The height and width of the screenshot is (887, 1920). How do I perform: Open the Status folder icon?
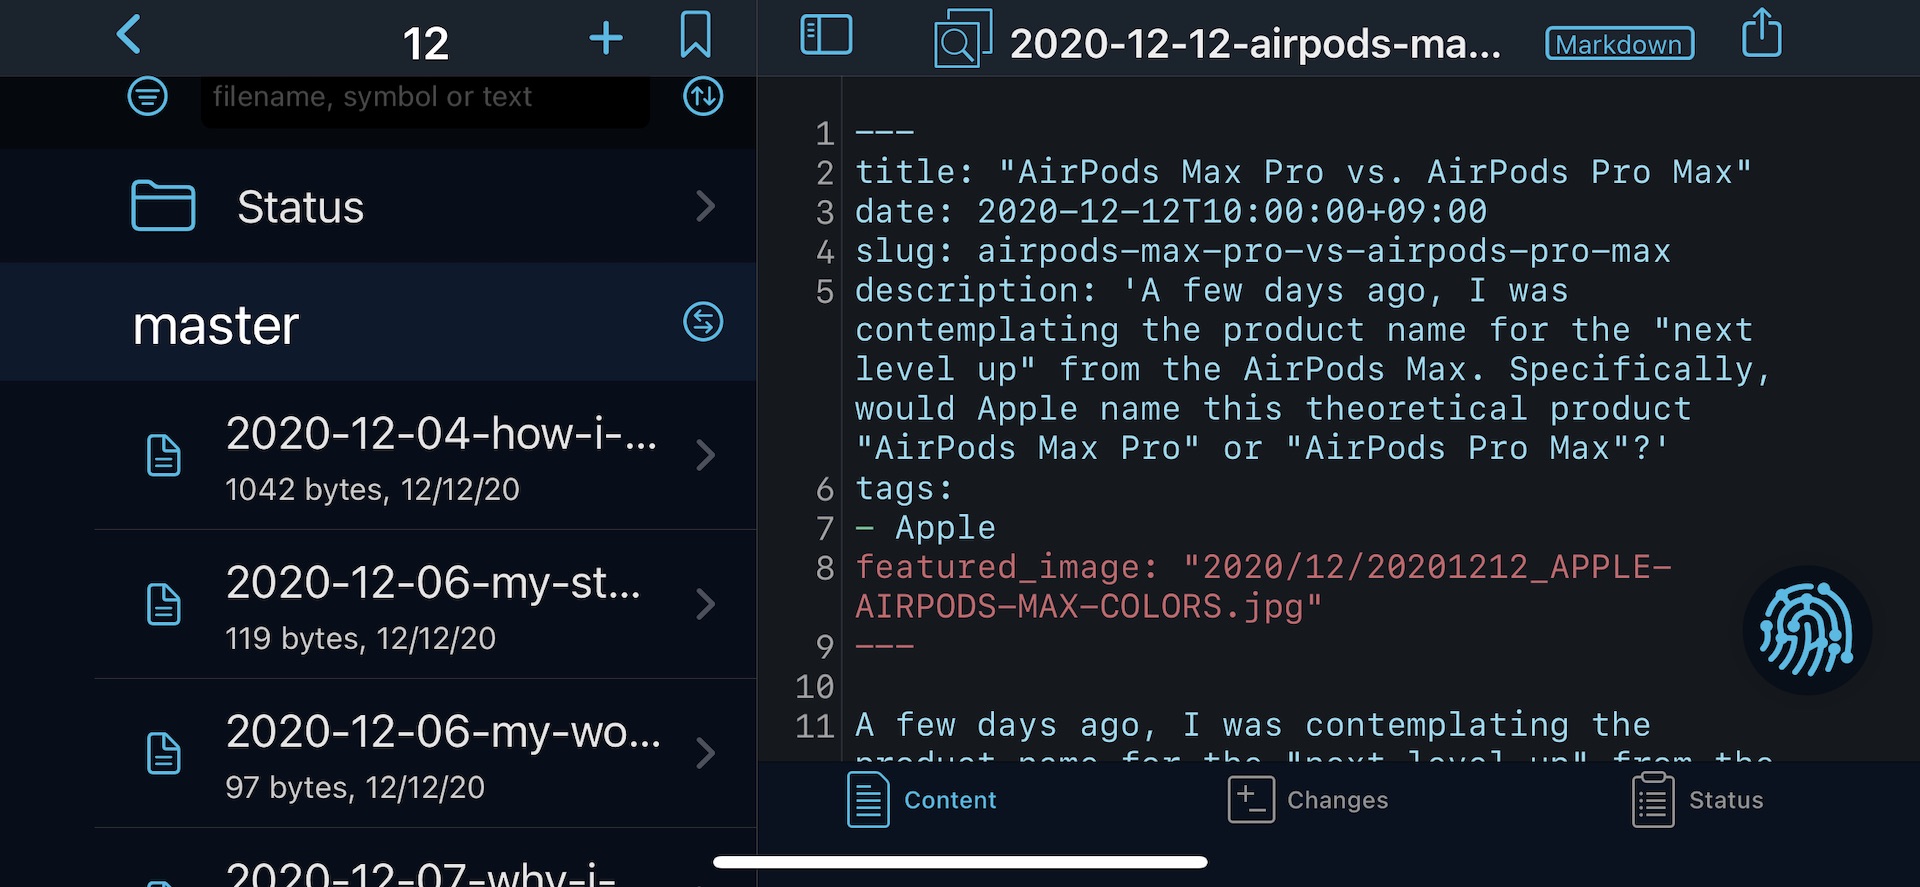click(163, 206)
